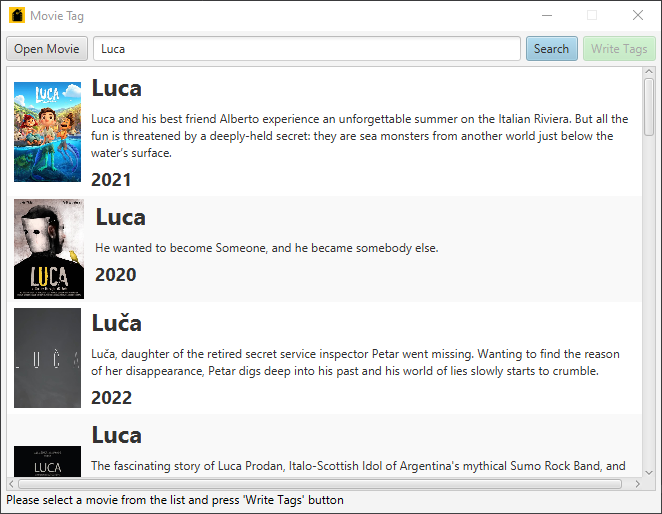The height and width of the screenshot is (514, 662).
Task: Close the Movie Tag window
Action: click(x=638, y=16)
